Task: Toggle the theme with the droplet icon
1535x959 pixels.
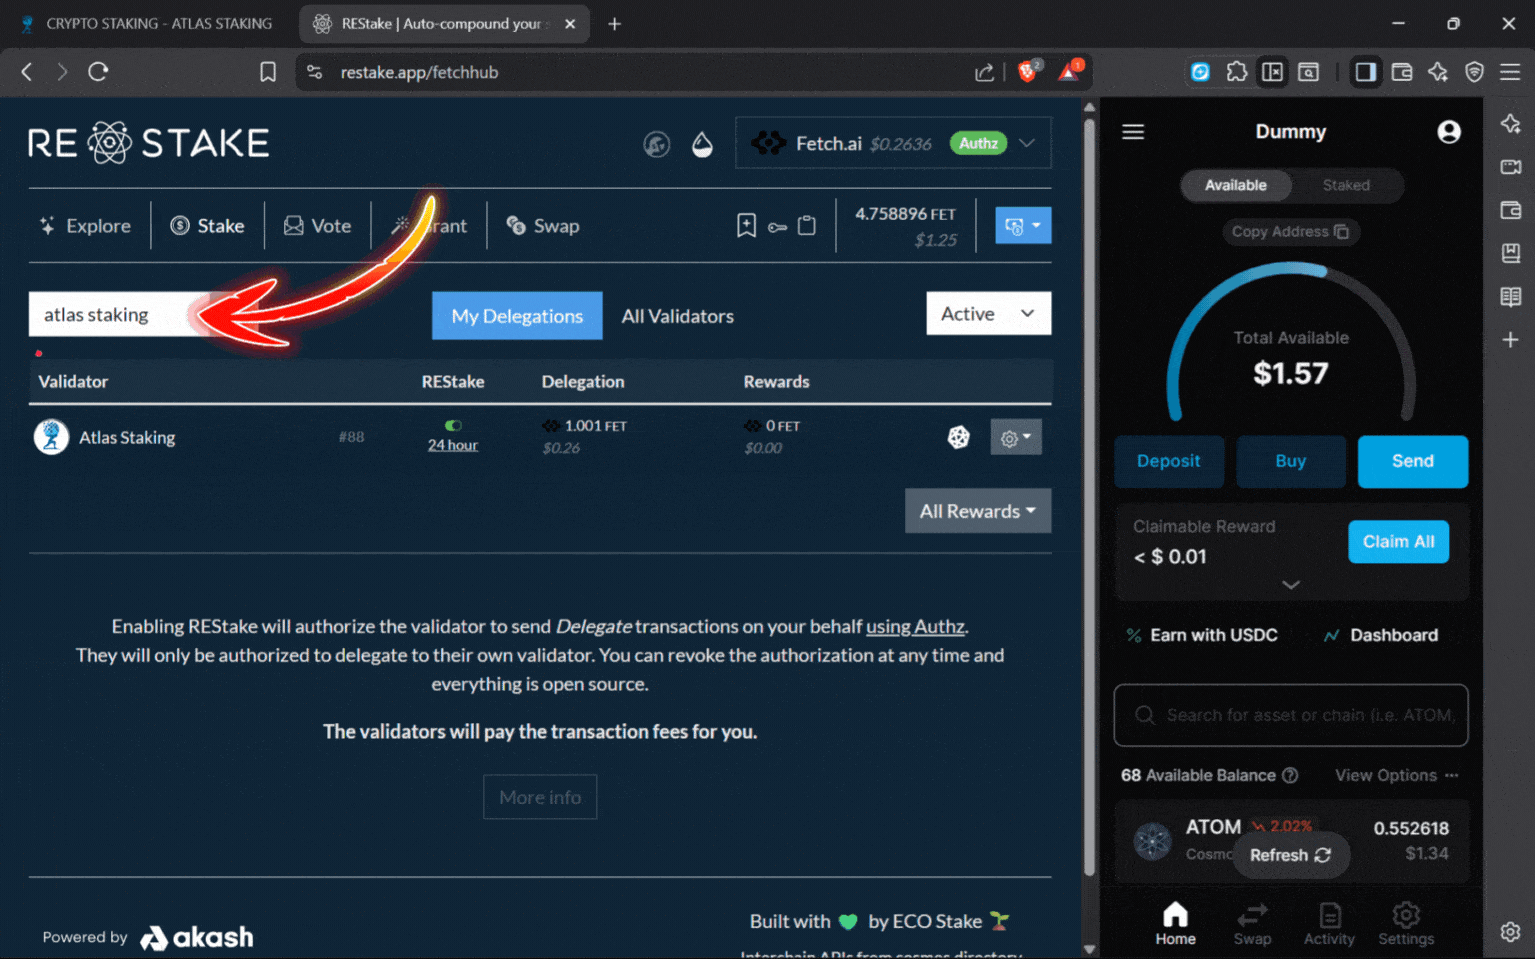Action: point(703,144)
